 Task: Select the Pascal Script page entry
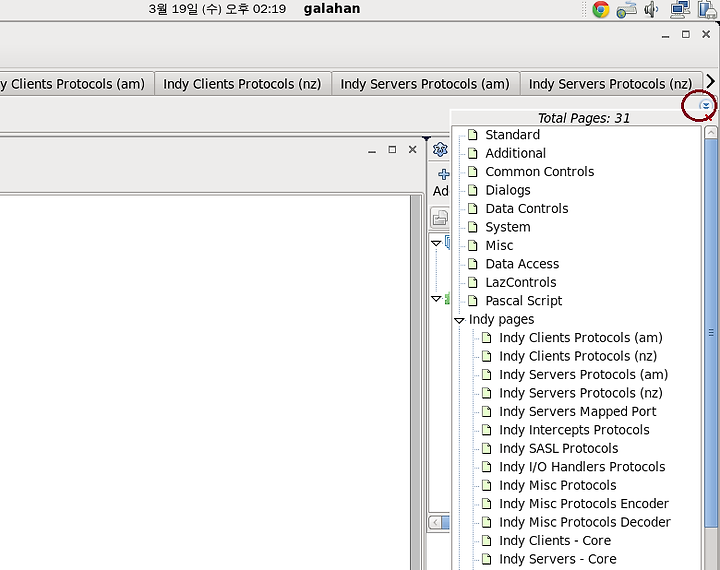(x=523, y=300)
